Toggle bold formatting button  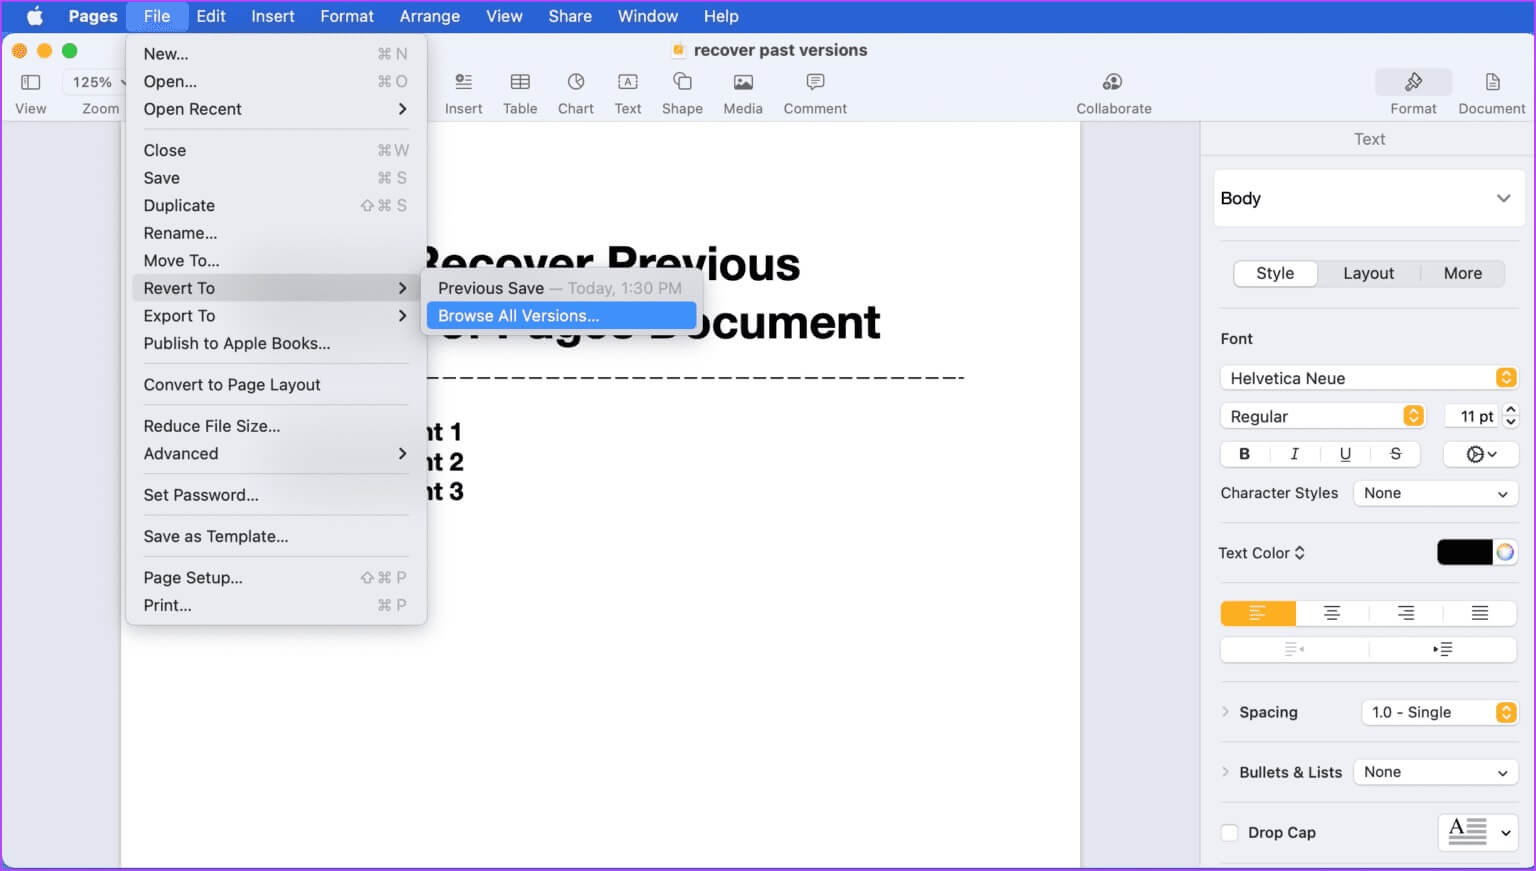point(1244,454)
